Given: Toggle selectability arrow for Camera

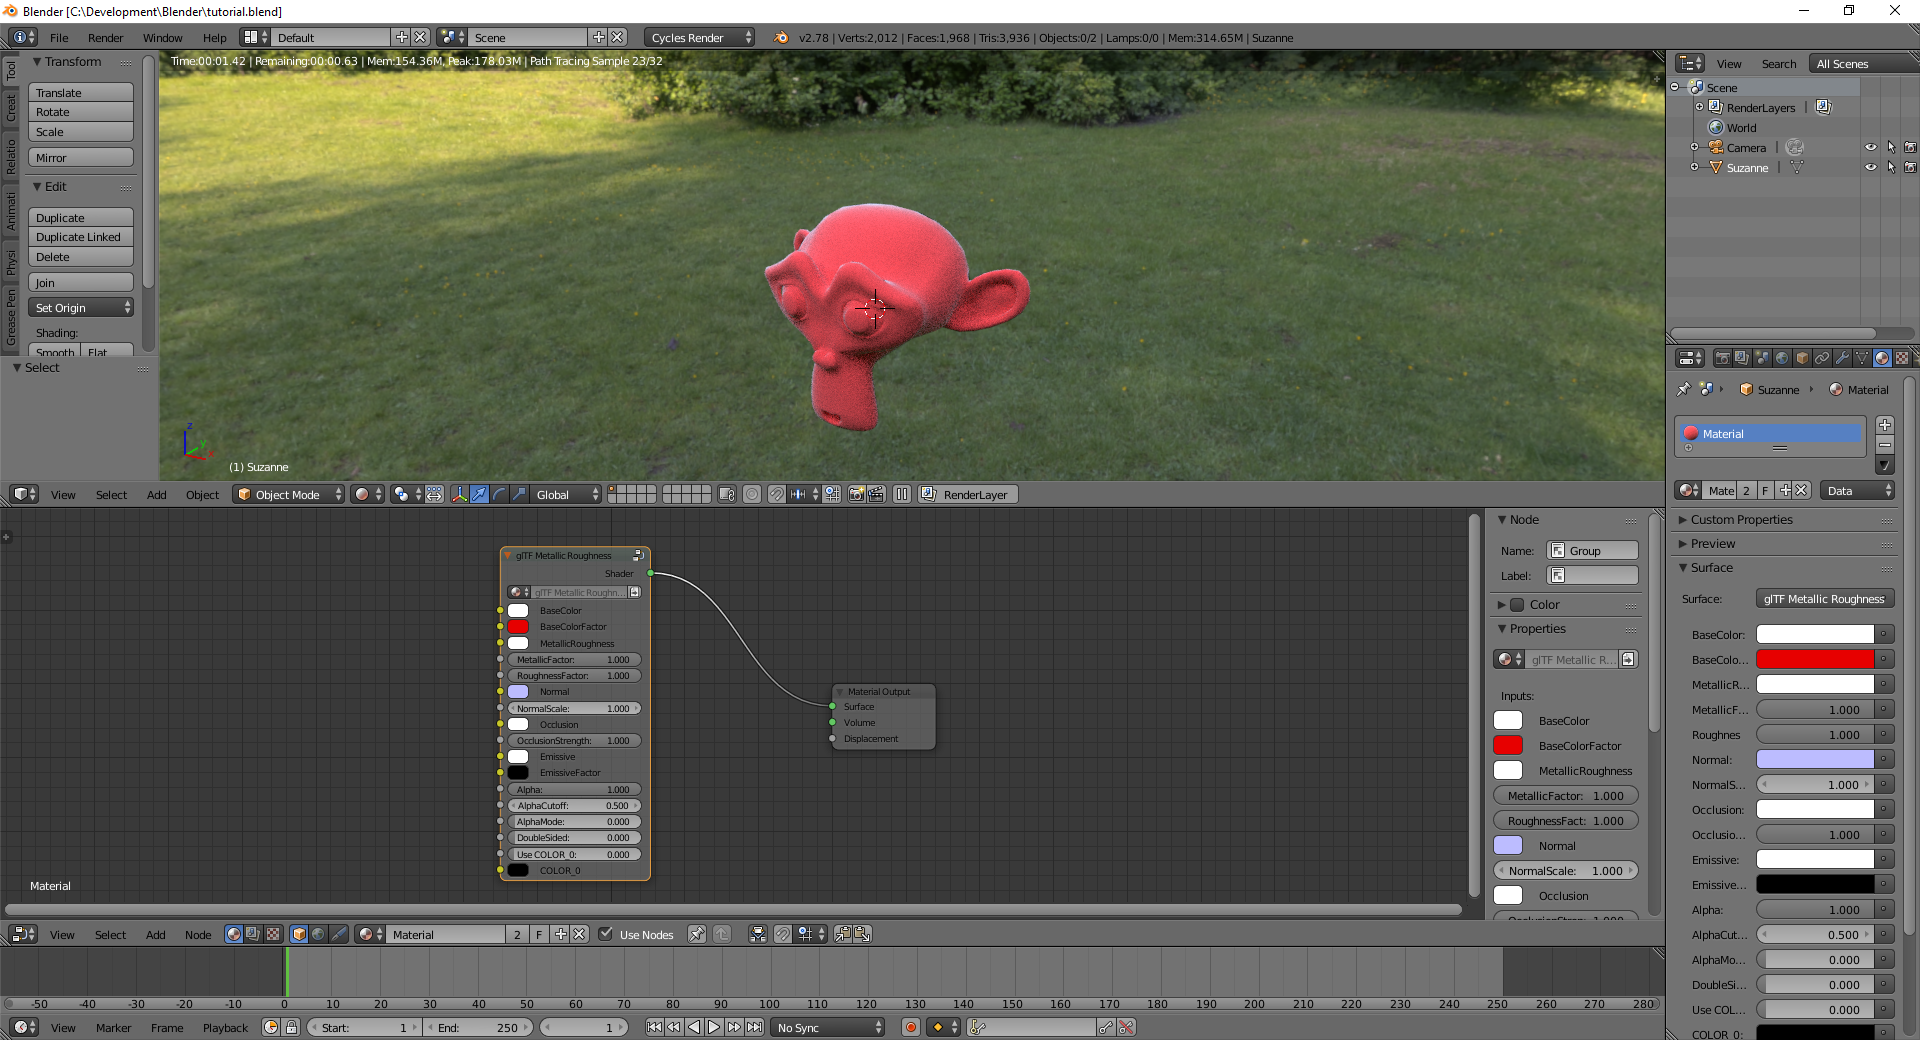Looking at the screenshot, I should point(1891,147).
